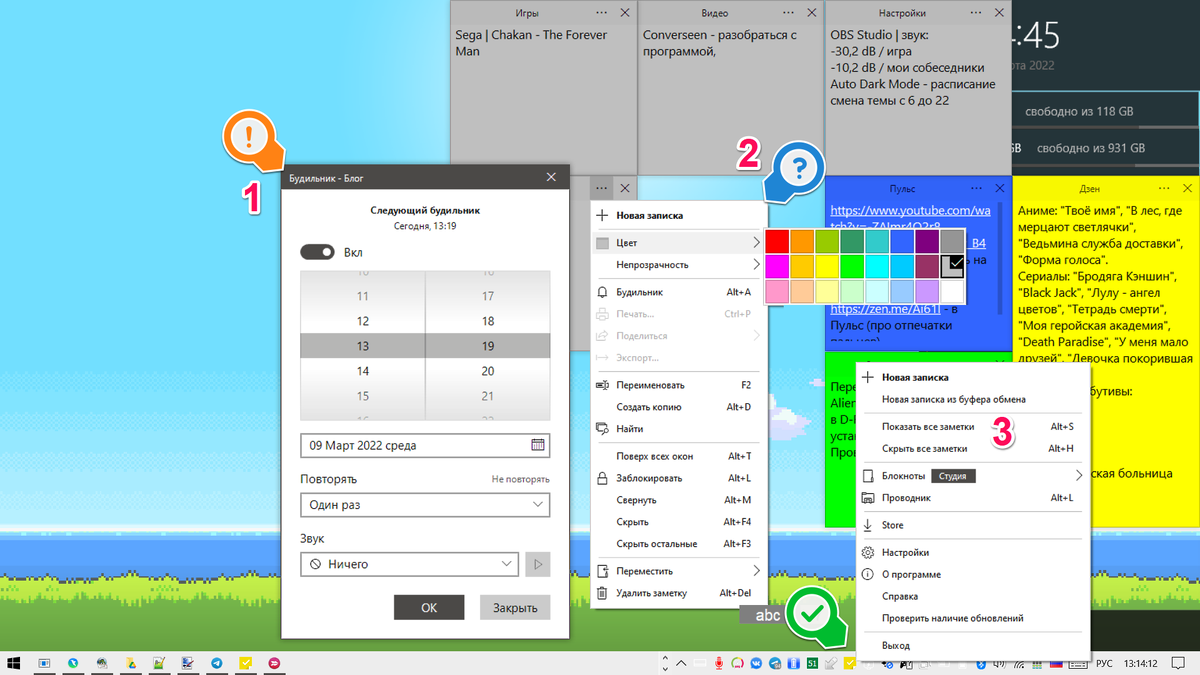
Task: Click the red microphone icon in system tray
Action: [x=719, y=663]
